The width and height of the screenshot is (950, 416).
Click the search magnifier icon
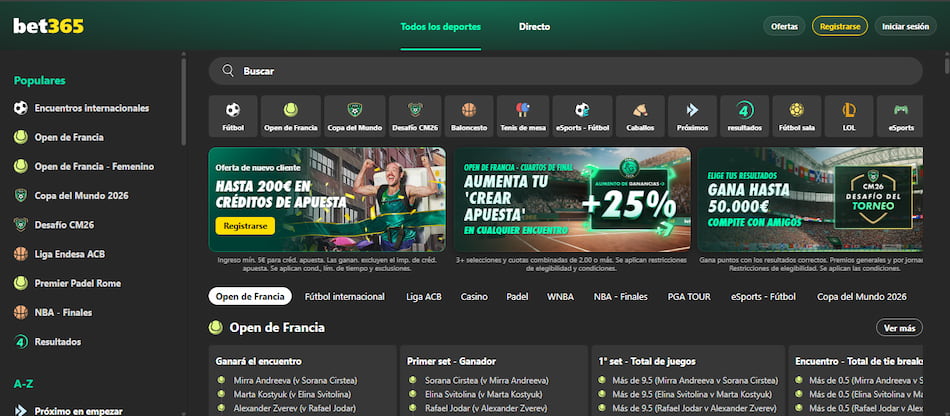coord(228,71)
